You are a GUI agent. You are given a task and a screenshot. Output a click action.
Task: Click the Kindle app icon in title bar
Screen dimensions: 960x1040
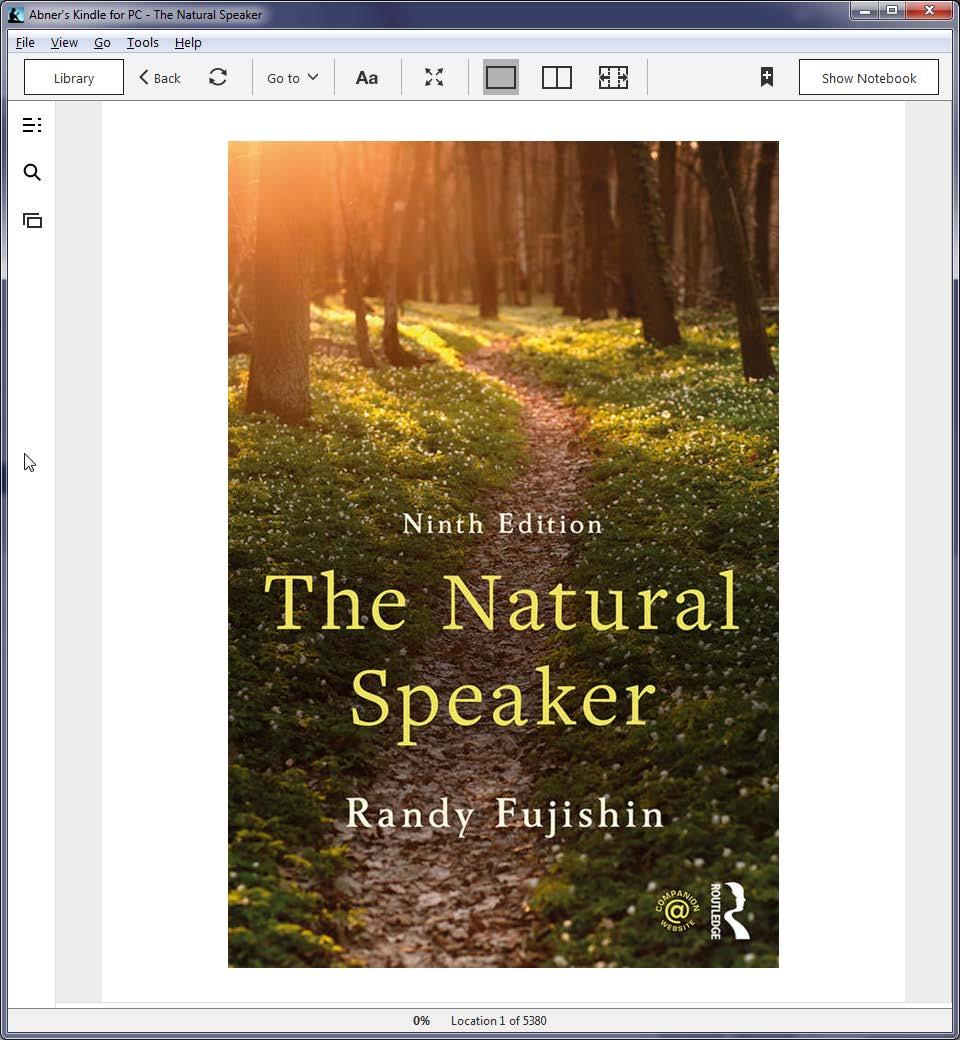click(16, 15)
